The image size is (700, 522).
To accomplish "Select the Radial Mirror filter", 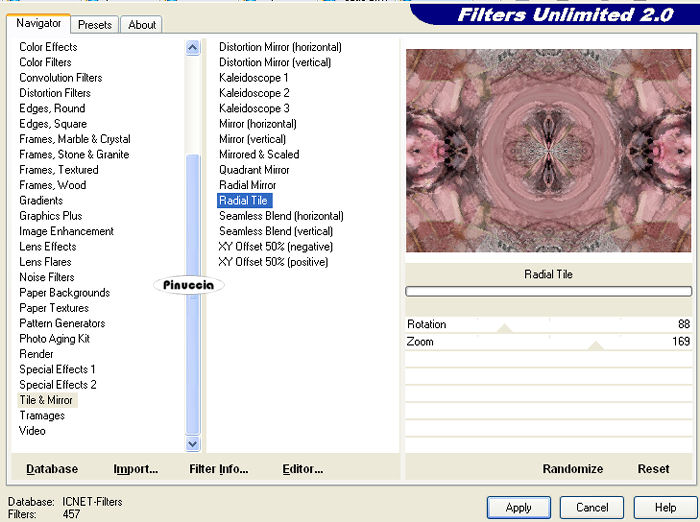I will [247, 185].
